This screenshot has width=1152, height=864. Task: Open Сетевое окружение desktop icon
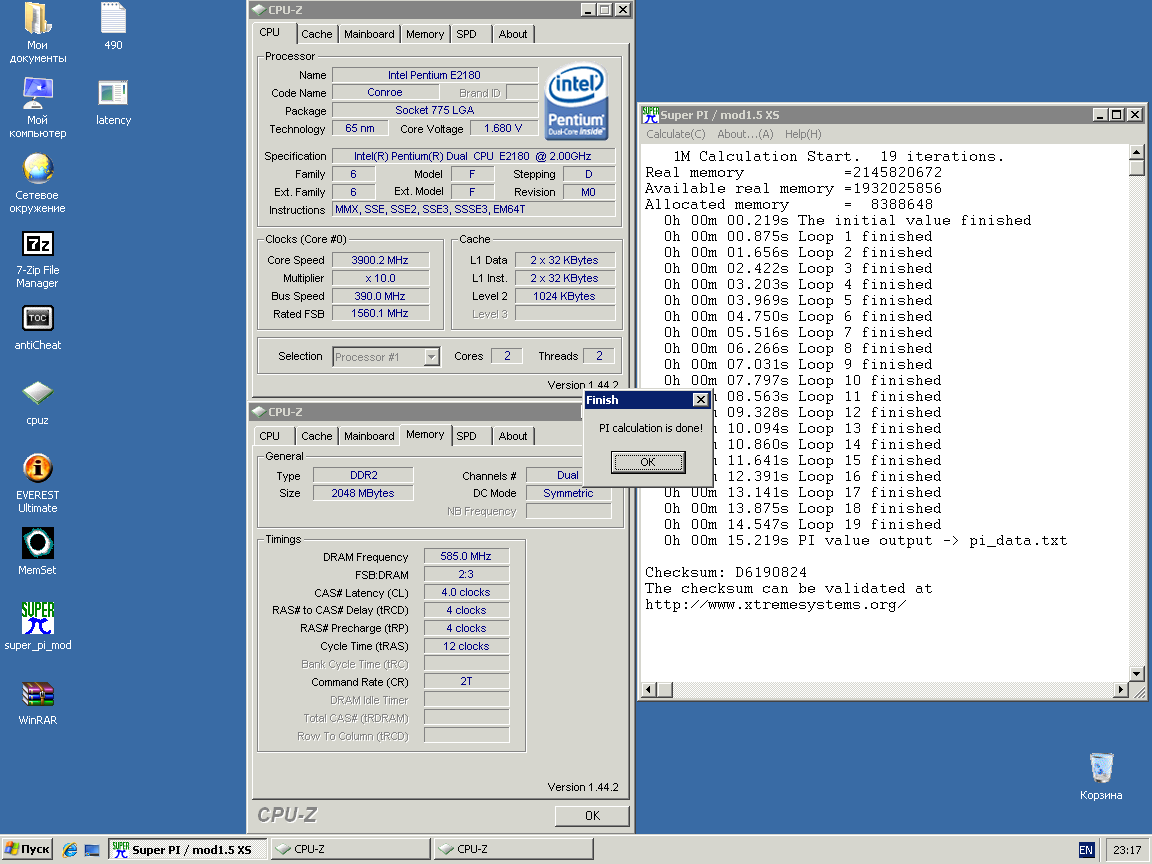[x=37, y=182]
